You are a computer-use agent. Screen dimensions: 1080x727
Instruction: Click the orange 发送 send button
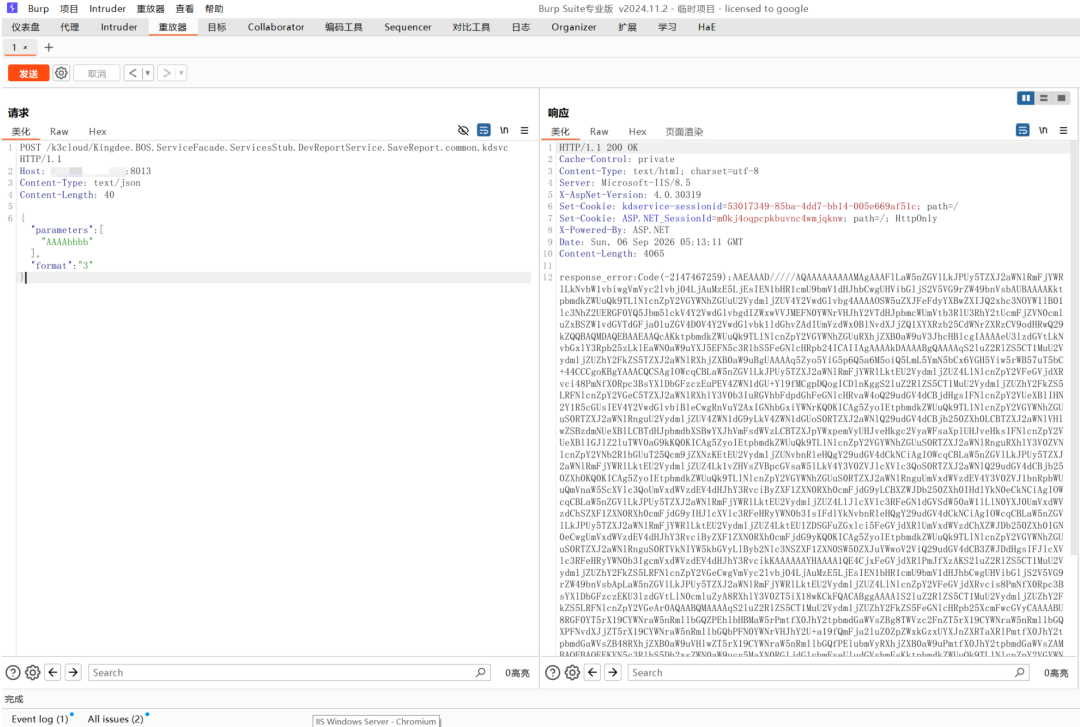[28, 73]
